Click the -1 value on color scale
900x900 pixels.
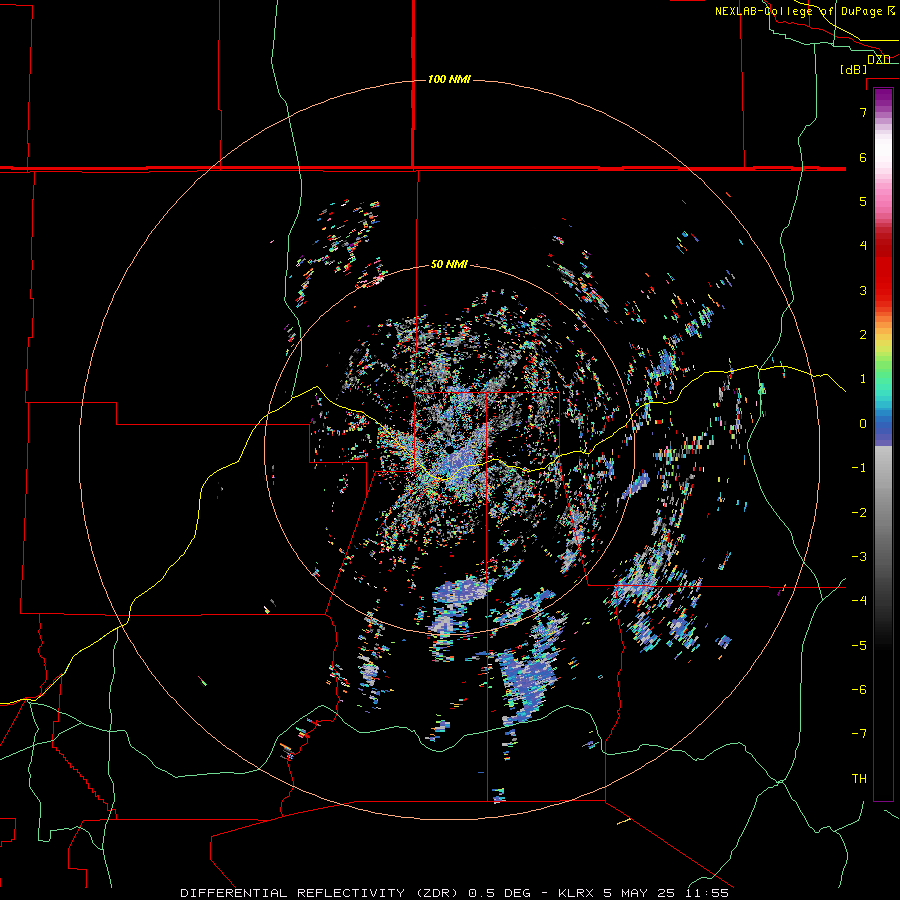[859, 468]
